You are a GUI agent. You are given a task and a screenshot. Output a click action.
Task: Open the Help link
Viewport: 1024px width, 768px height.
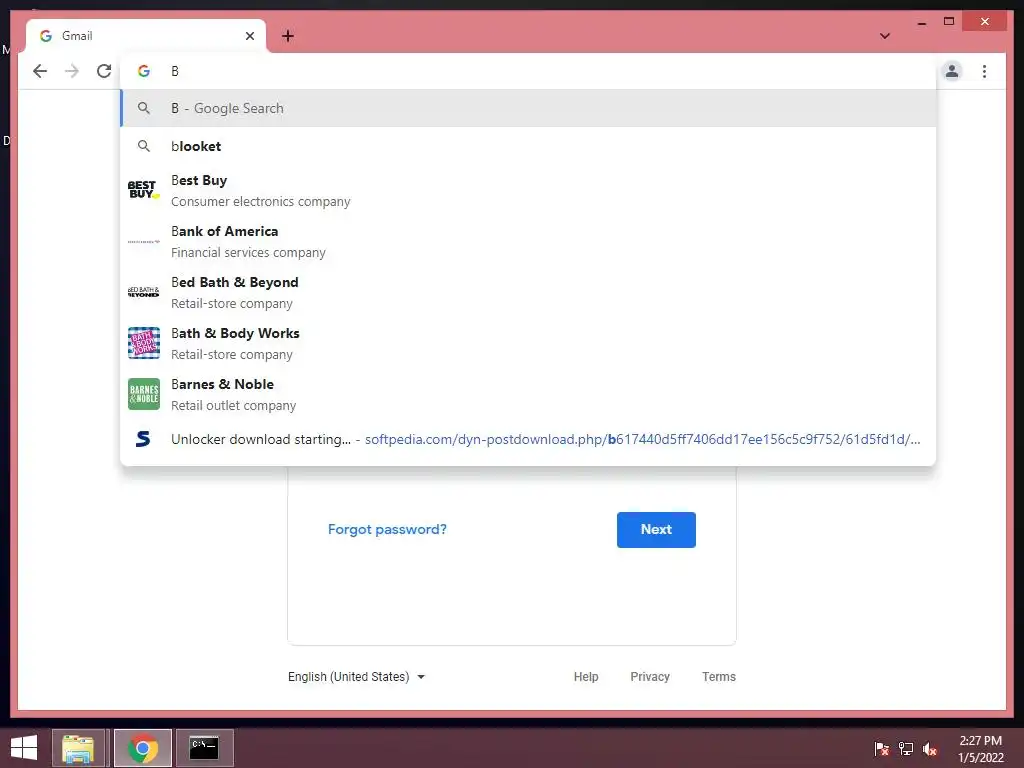click(x=586, y=677)
